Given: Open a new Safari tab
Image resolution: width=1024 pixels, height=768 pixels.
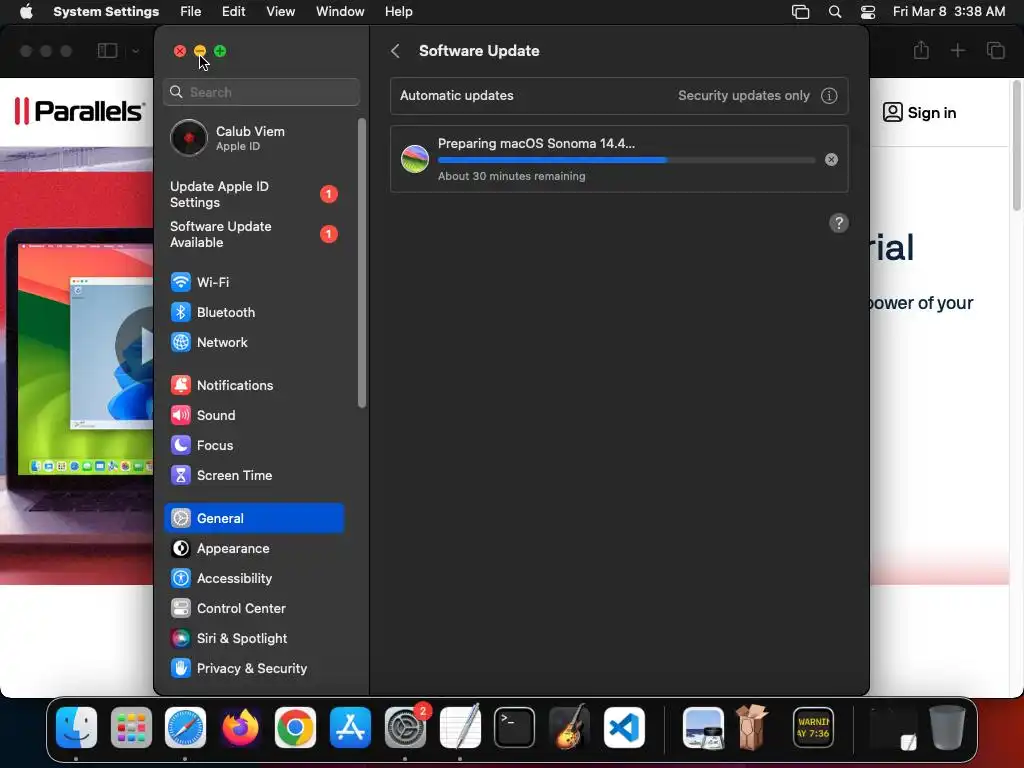Looking at the screenshot, I should pos(957,50).
